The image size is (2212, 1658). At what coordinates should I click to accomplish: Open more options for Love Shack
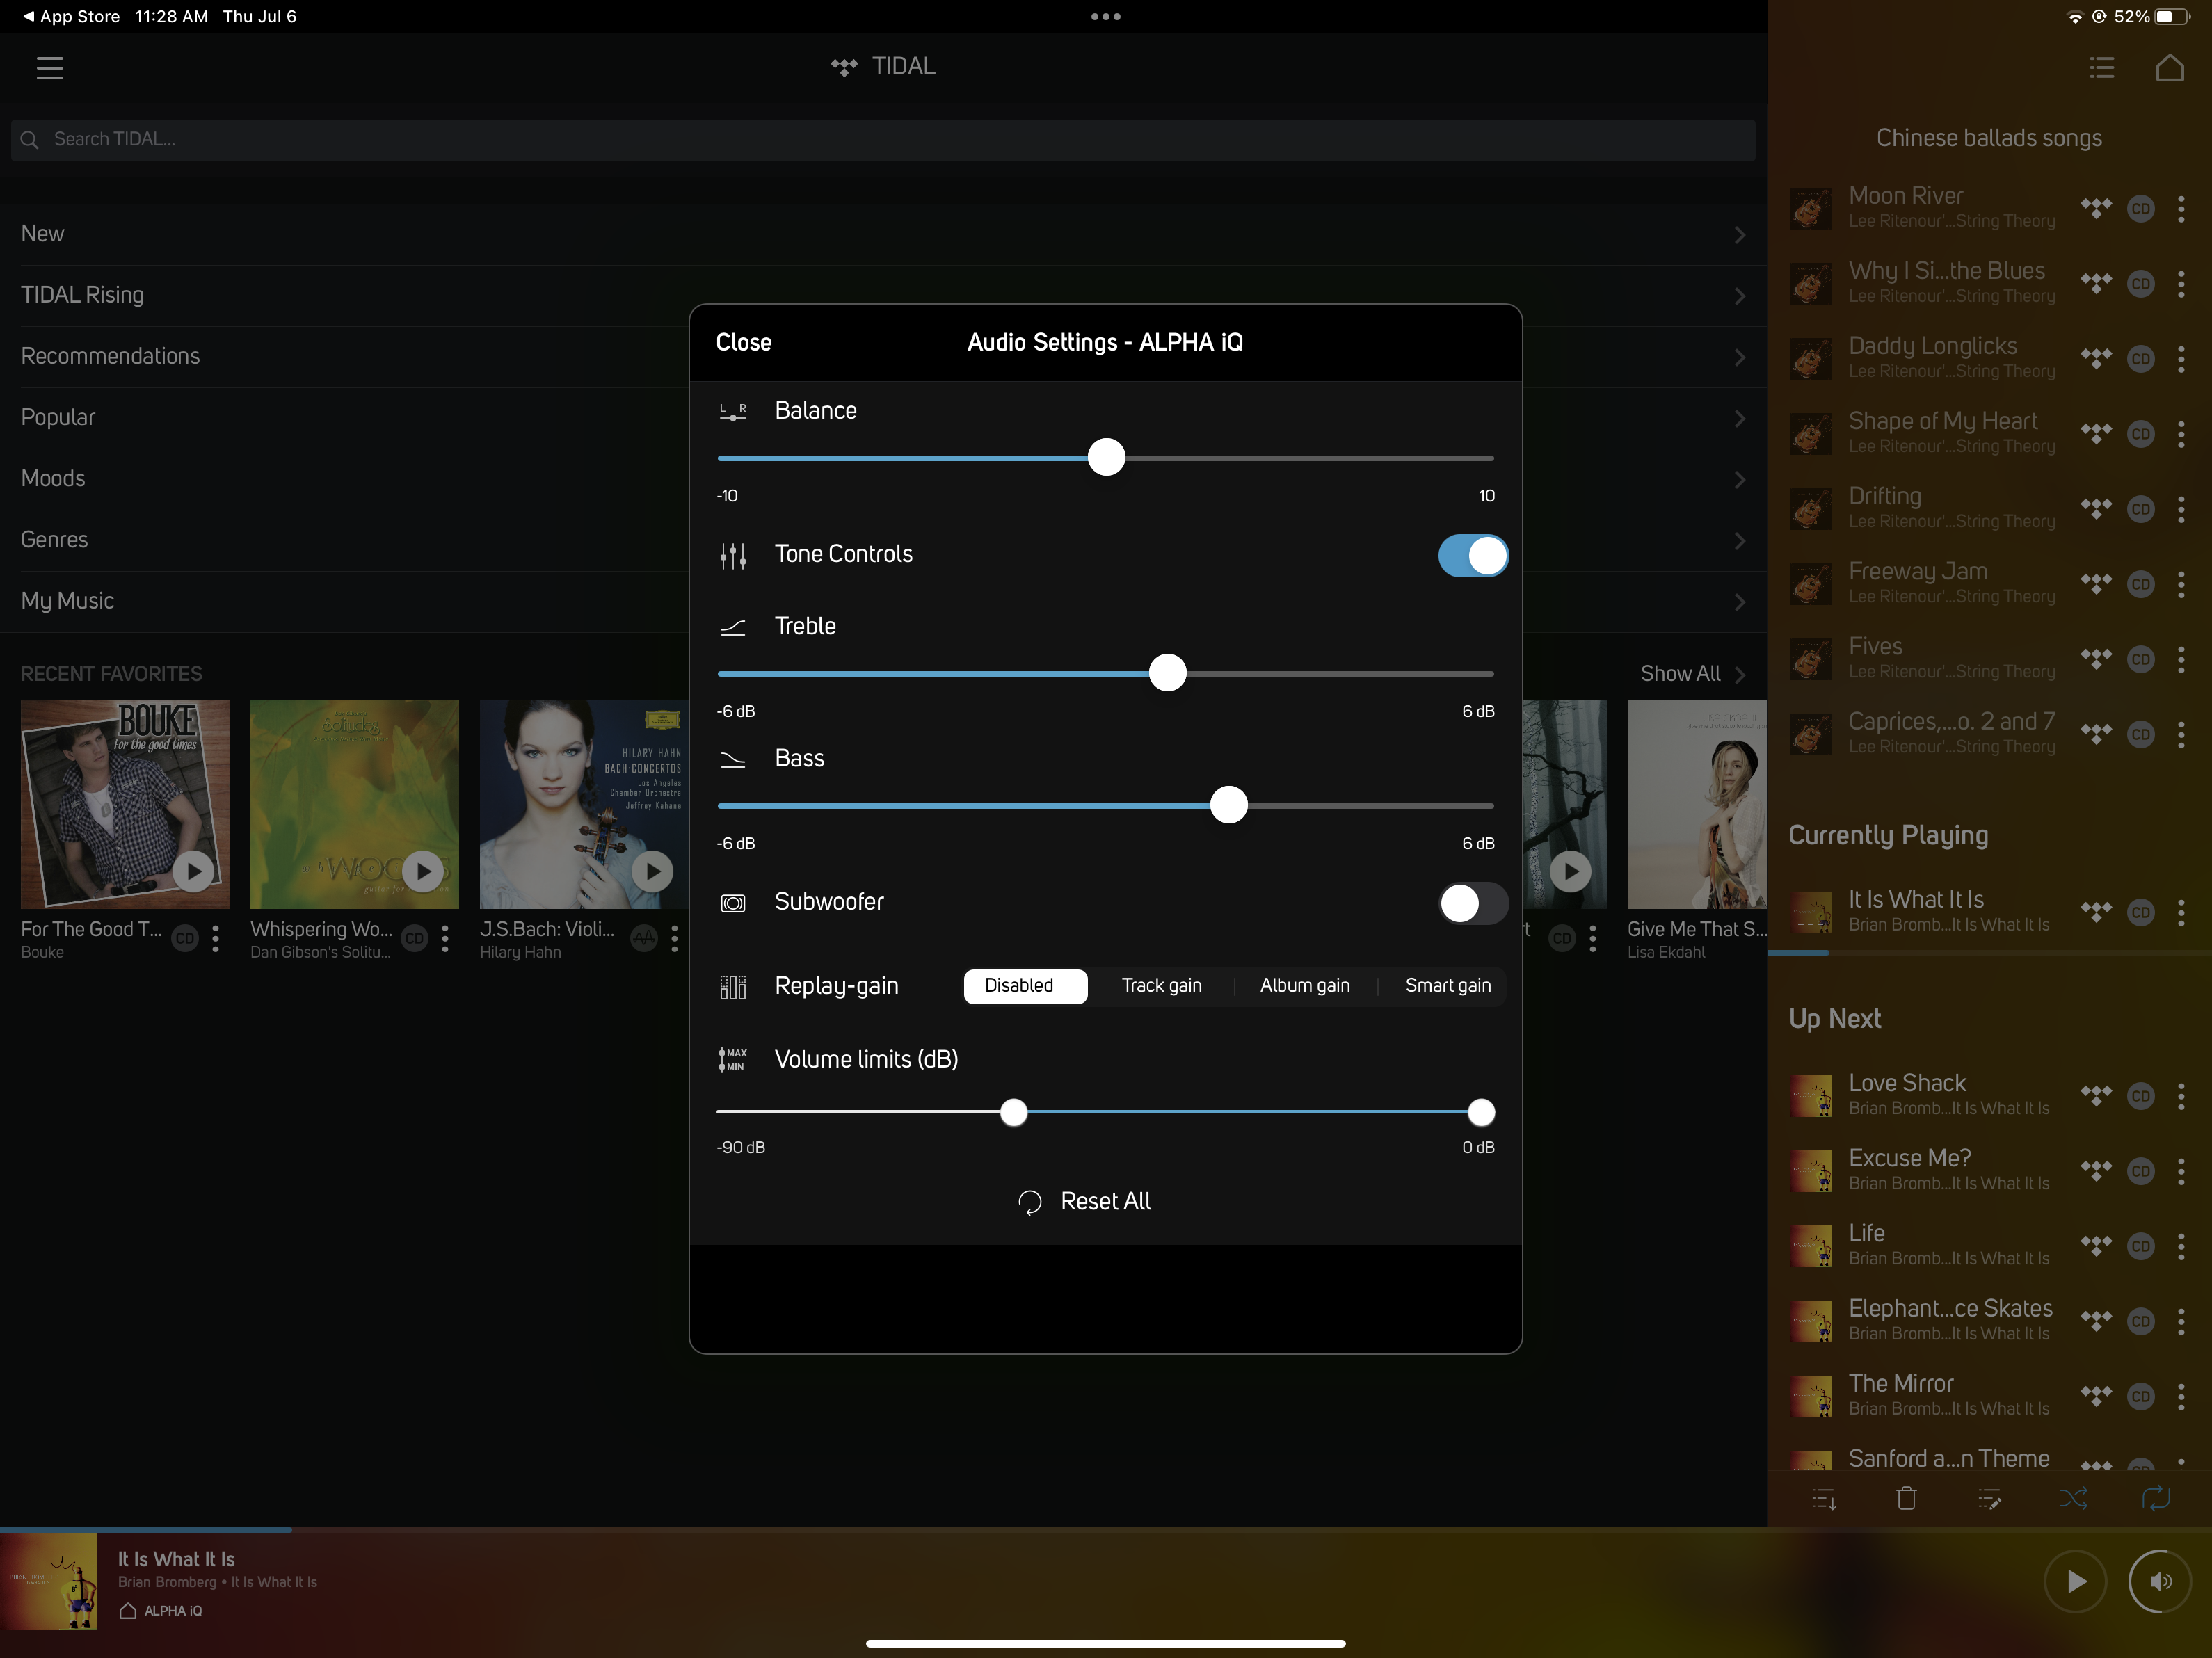[2181, 1096]
